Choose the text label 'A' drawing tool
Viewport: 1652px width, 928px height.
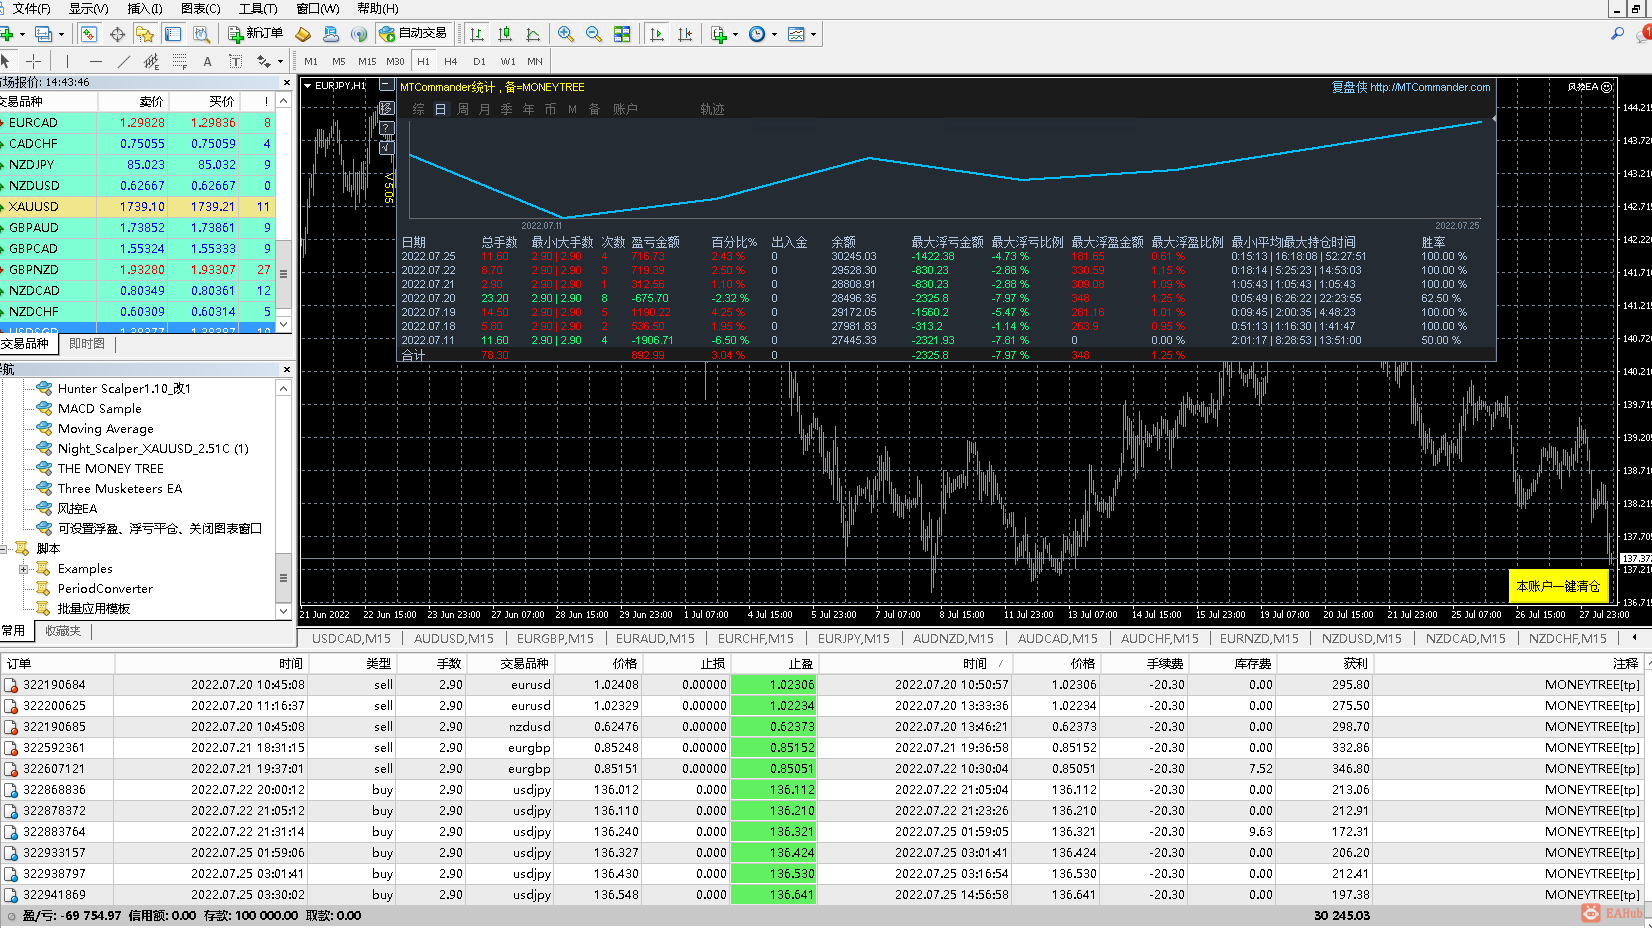coord(207,61)
